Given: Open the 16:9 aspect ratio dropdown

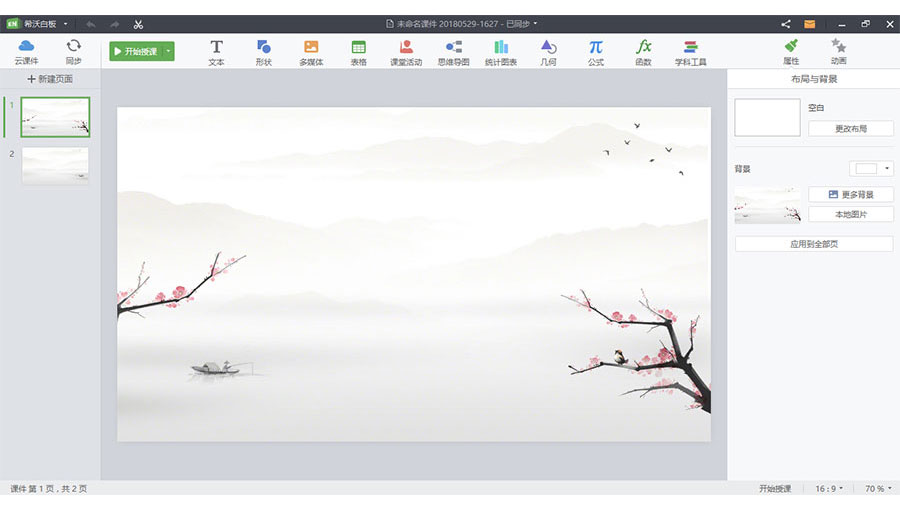Looking at the screenshot, I should (x=828, y=489).
